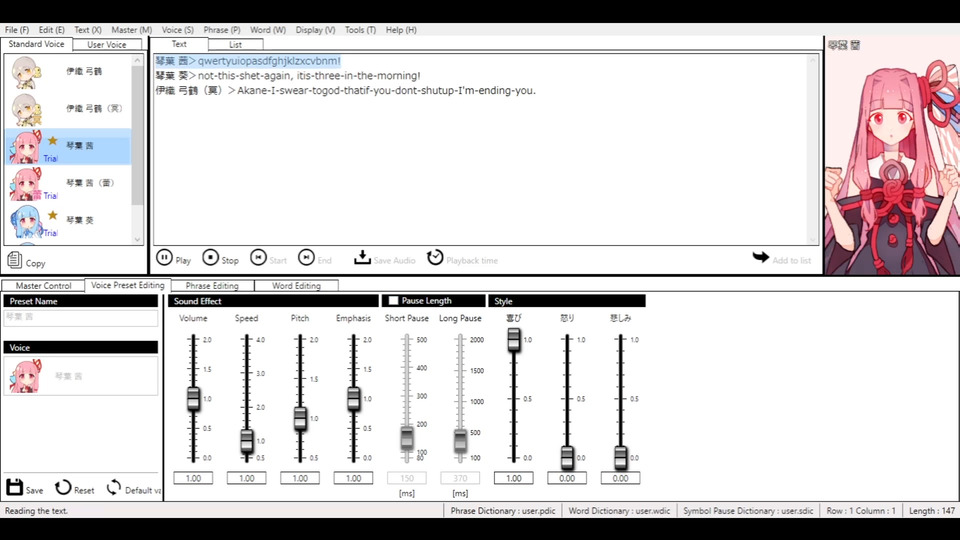Click the Play icon in playback bar
This screenshot has width=960, height=540.
pos(164,258)
